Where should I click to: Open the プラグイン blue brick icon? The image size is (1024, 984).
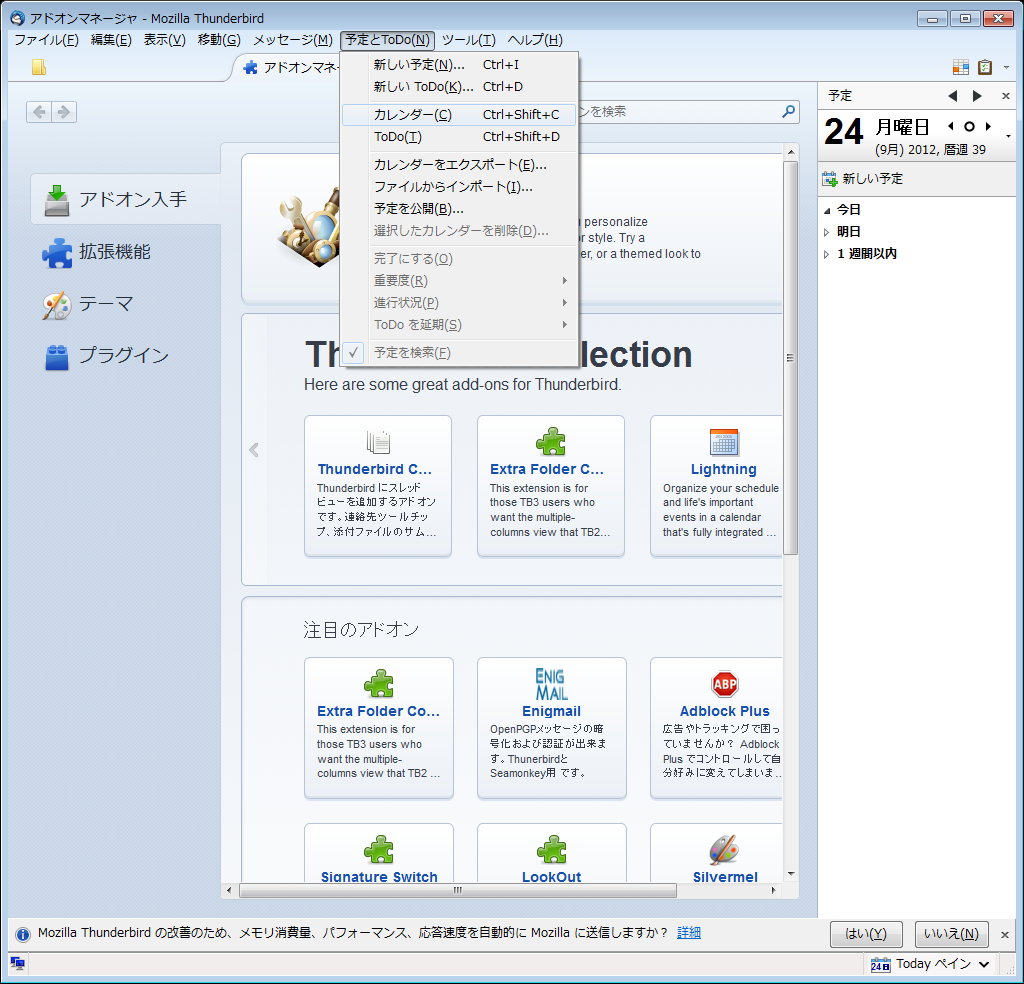pyautogui.click(x=57, y=356)
